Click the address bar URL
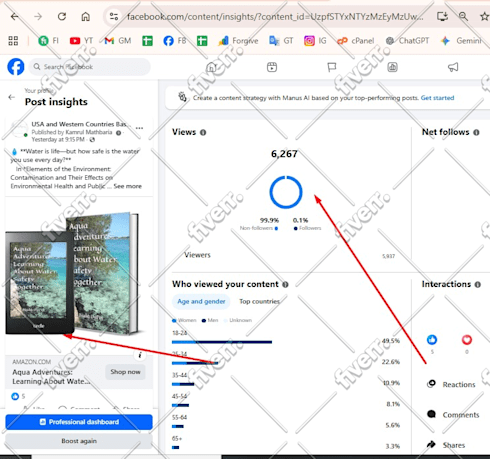The width and height of the screenshot is (490, 459). 275,16
